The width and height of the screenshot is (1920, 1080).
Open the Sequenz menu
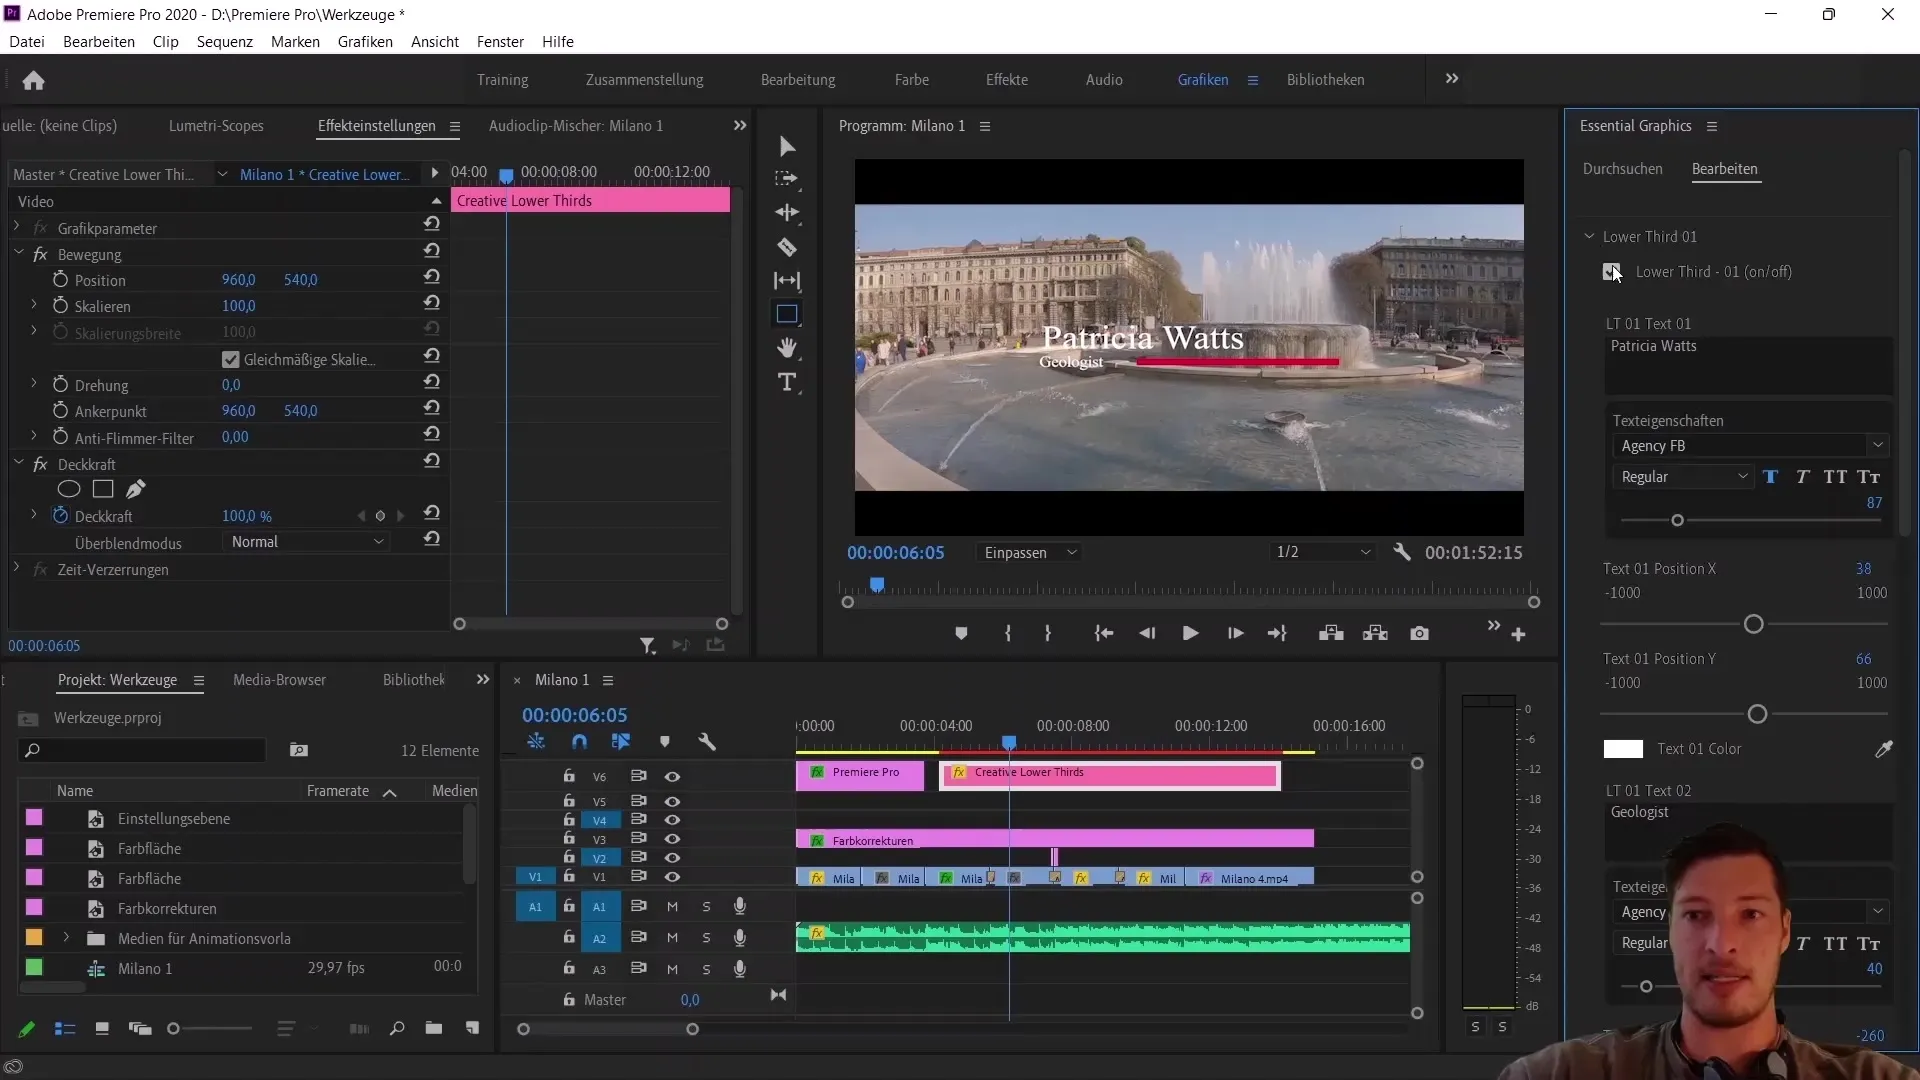[224, 42]
